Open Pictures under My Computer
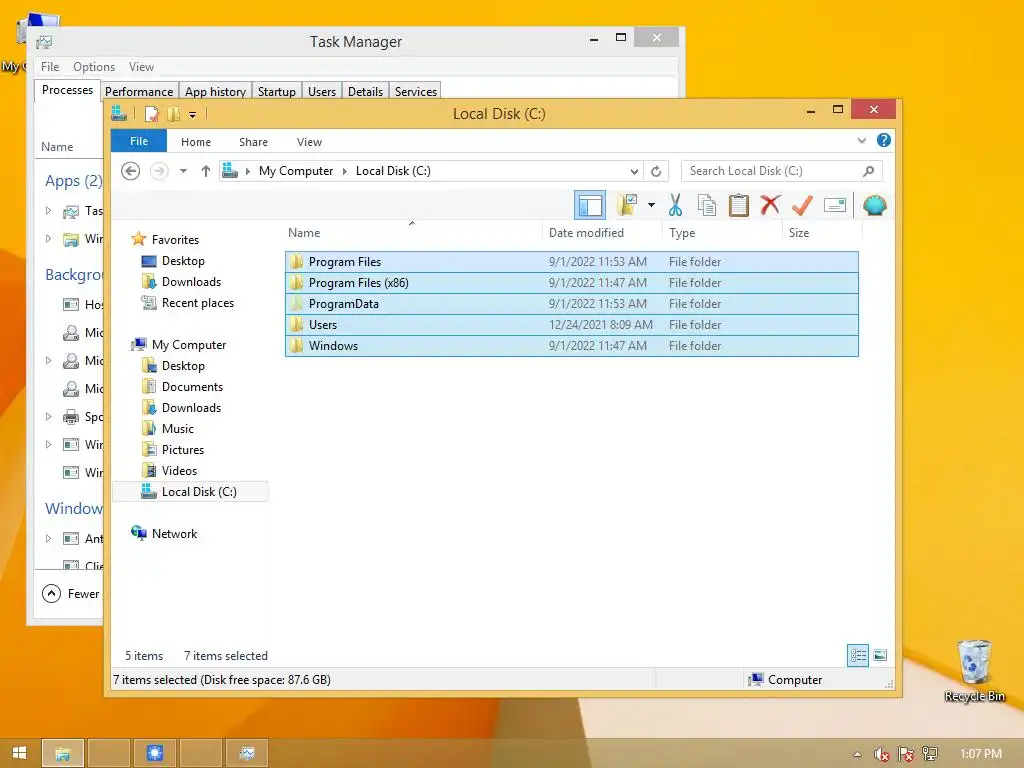Image resolution: width=1024 pixels, height=768 pixels. point(183,449)
